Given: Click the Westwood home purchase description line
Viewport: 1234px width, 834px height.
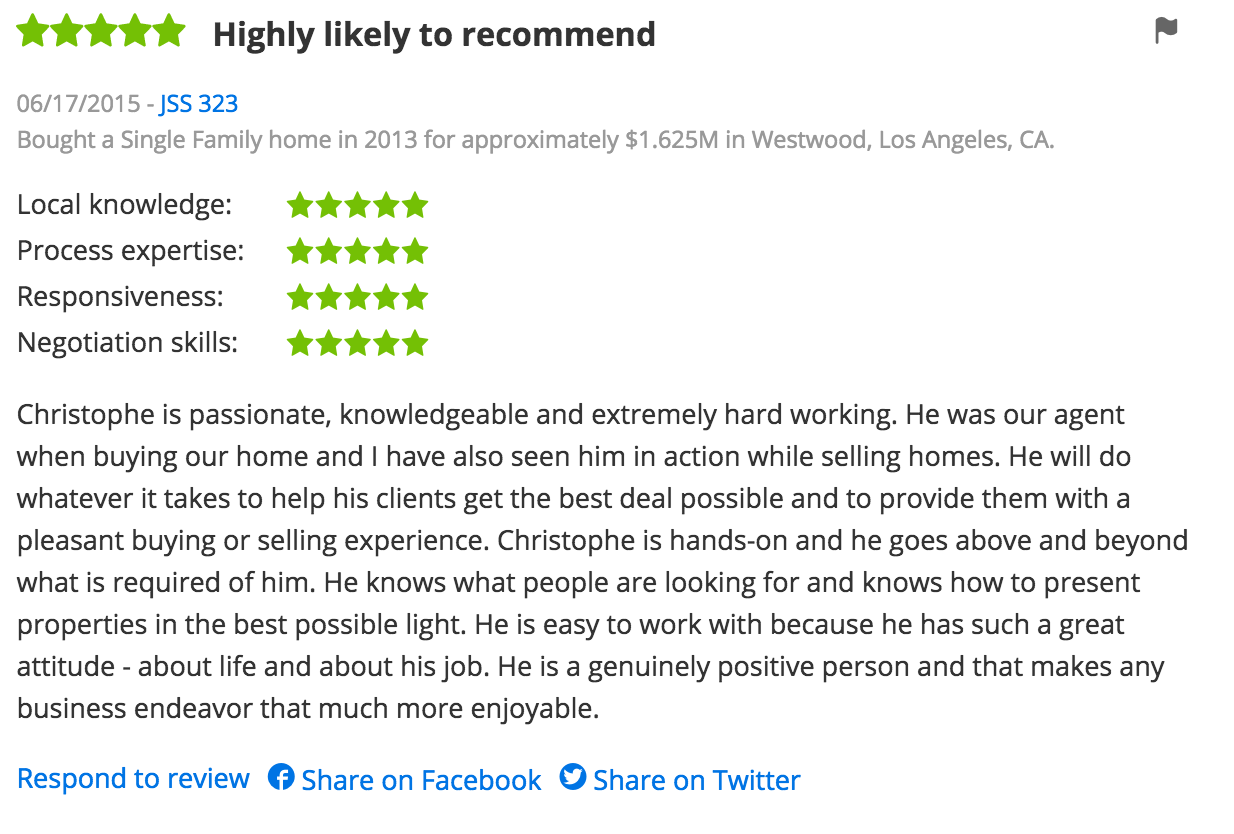Looking at the screenshot, I should coord(536,140).
